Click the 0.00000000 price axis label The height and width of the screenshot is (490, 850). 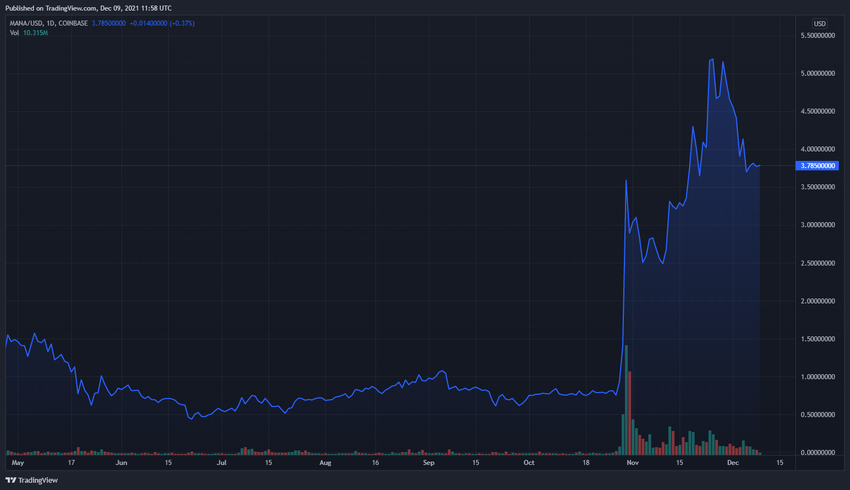817,453
